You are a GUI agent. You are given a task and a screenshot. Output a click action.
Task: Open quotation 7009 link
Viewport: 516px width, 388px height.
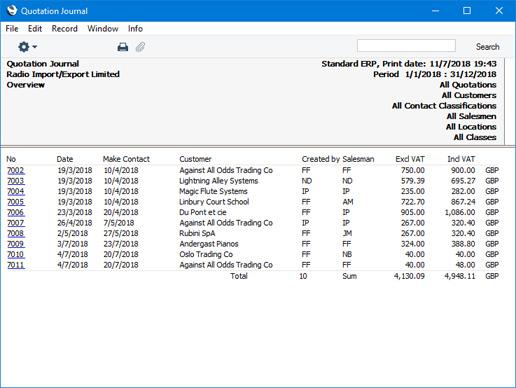[16, 244]
